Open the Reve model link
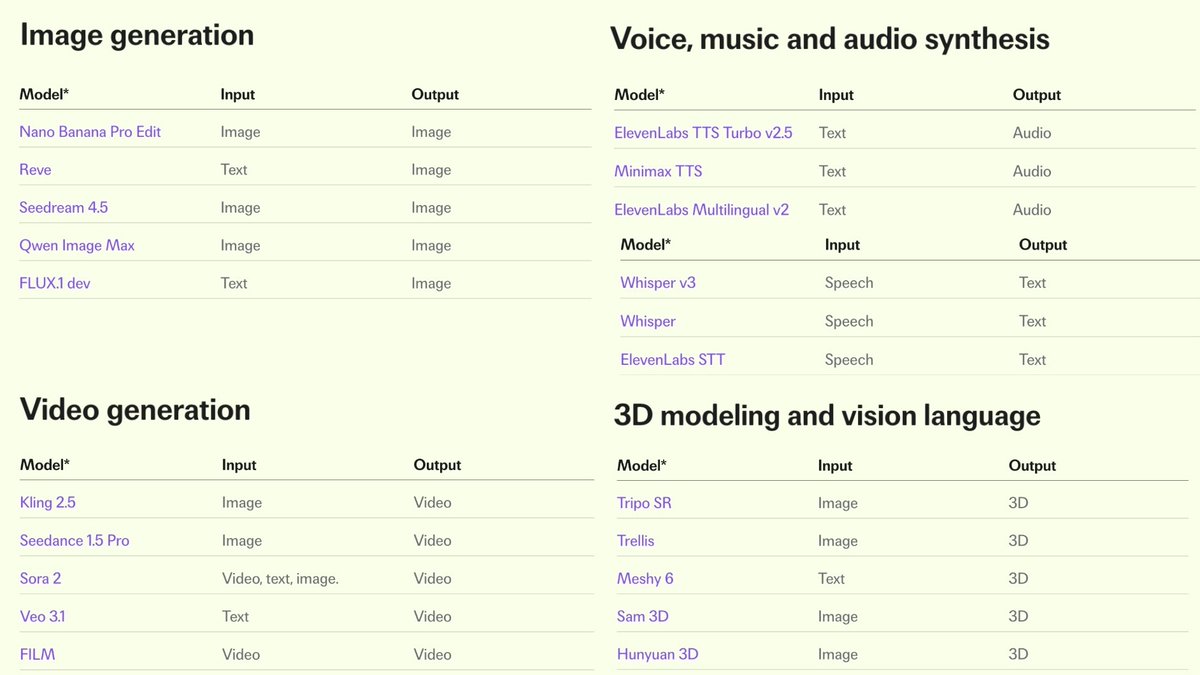This screenshot has width=1200, height=675. [35, 170]
